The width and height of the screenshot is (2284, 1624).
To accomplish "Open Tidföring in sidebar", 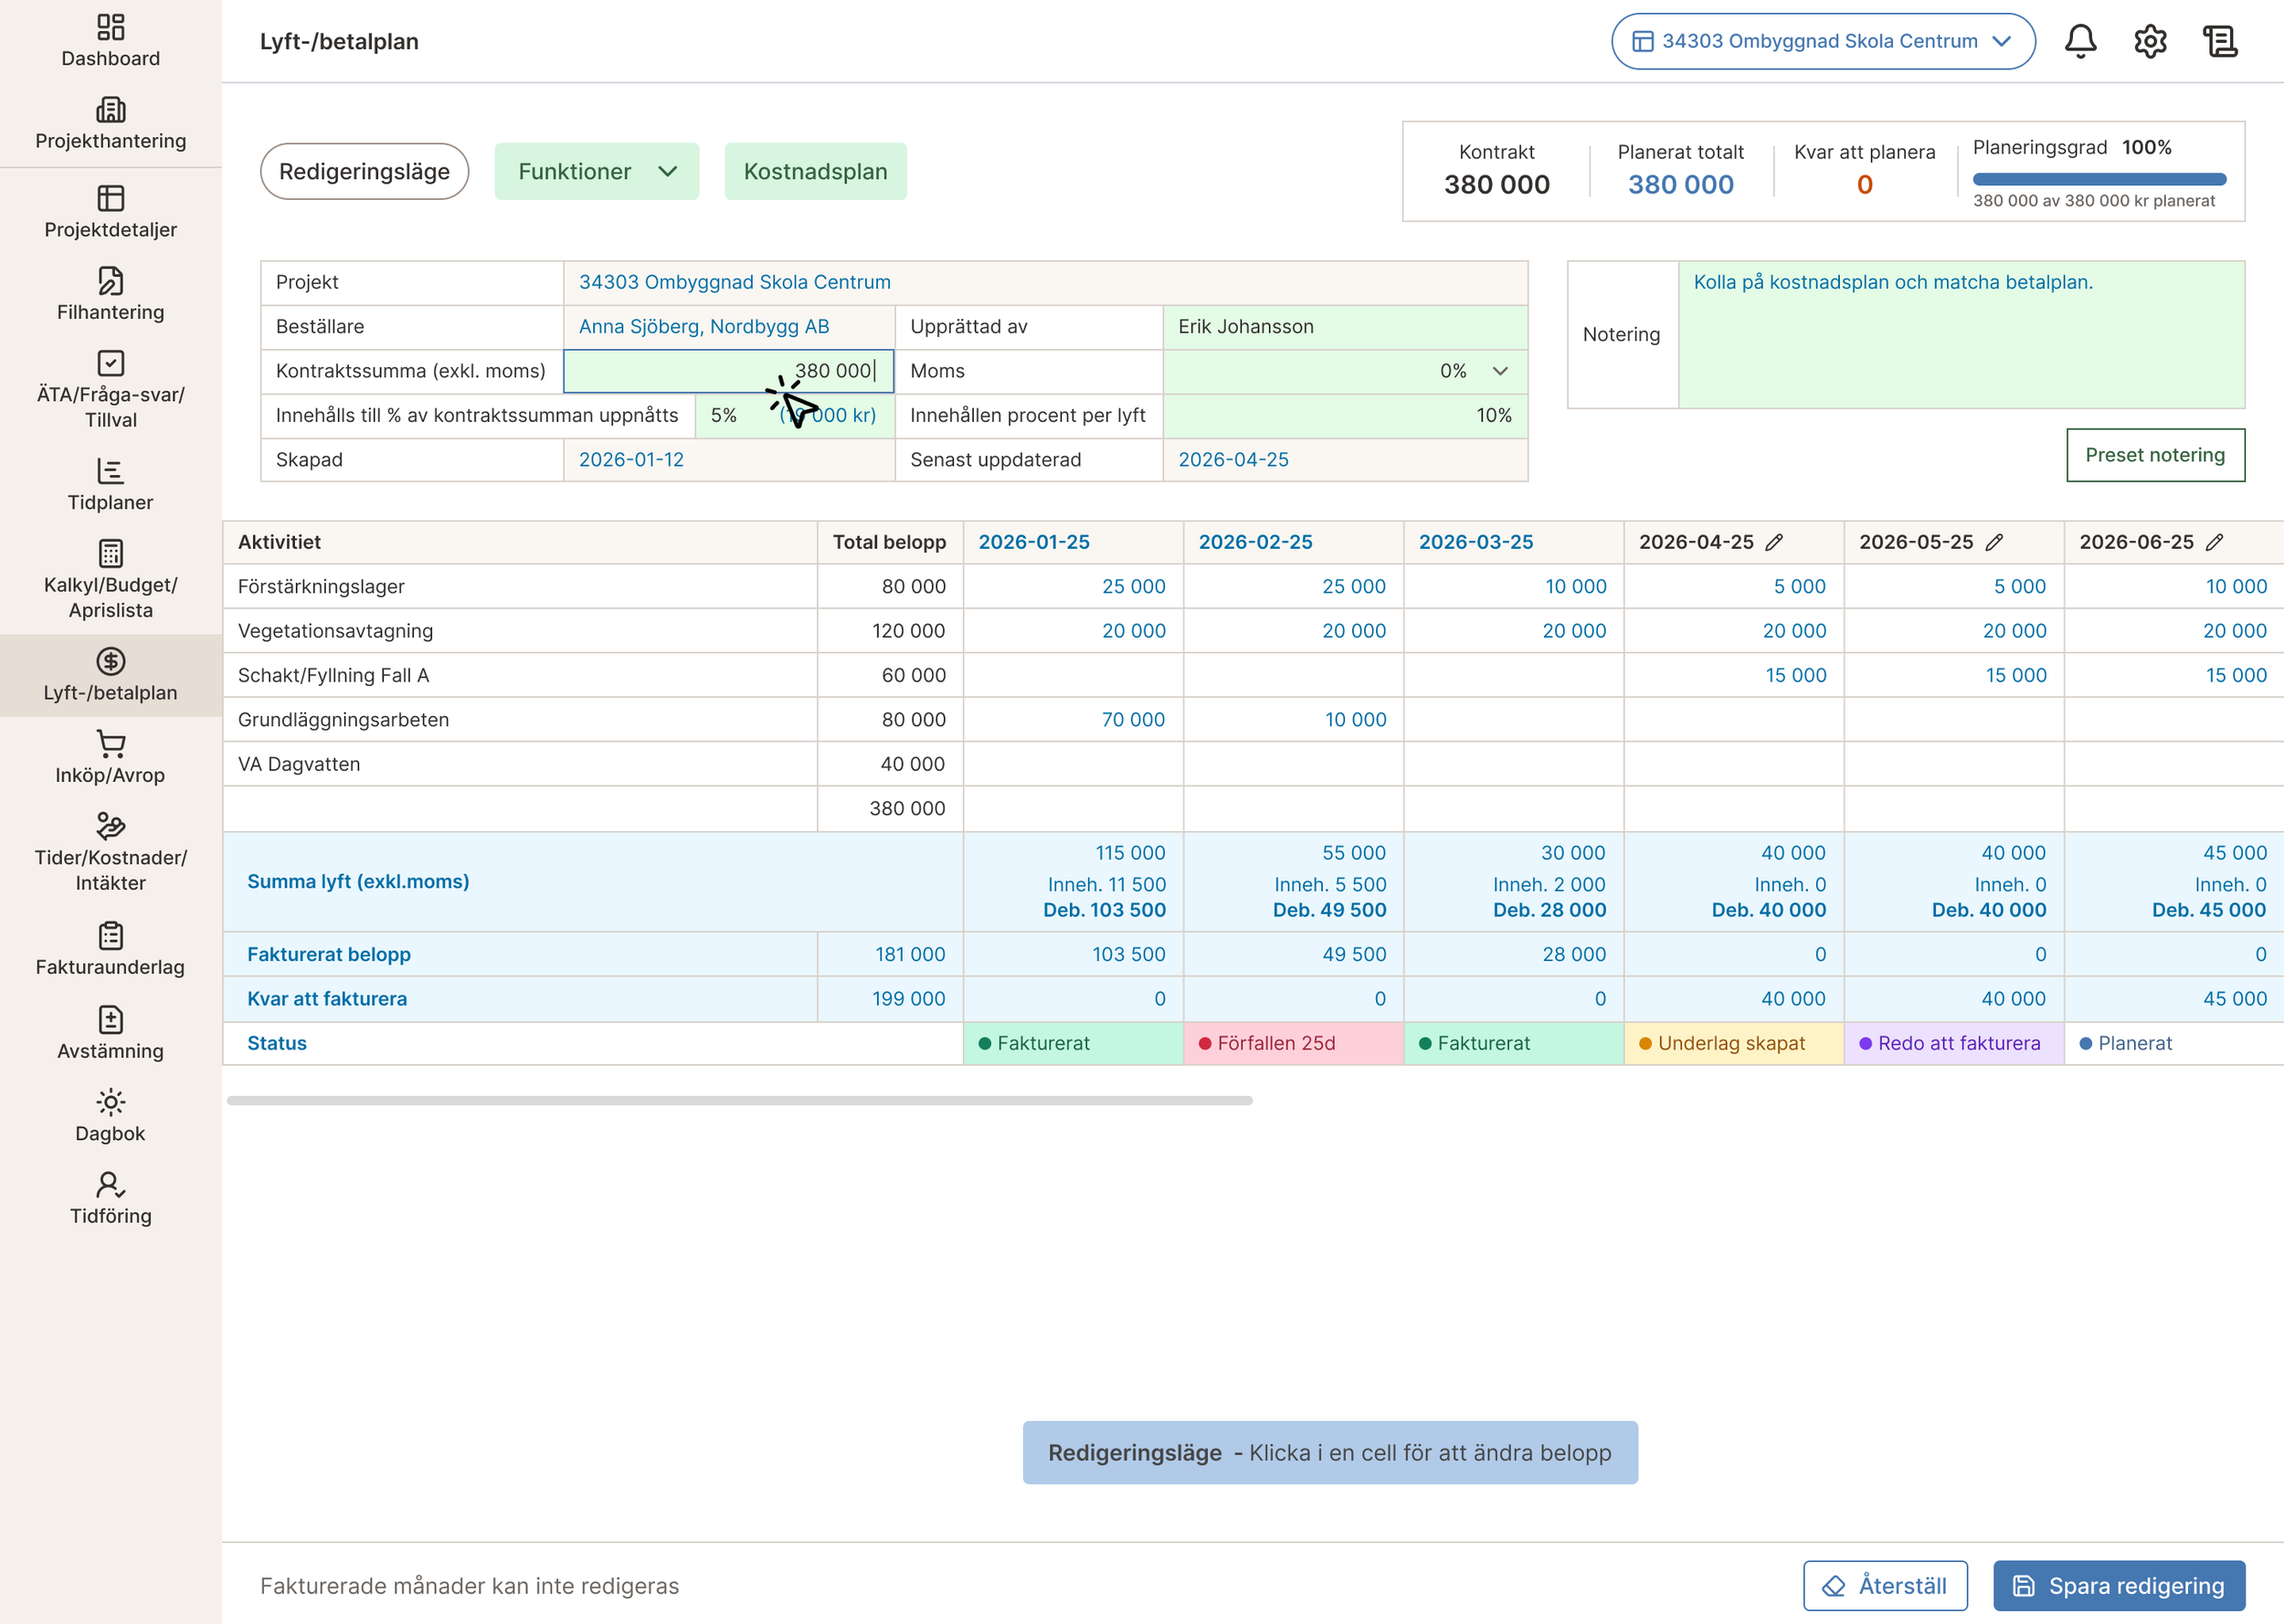I will click(110, 1198).
